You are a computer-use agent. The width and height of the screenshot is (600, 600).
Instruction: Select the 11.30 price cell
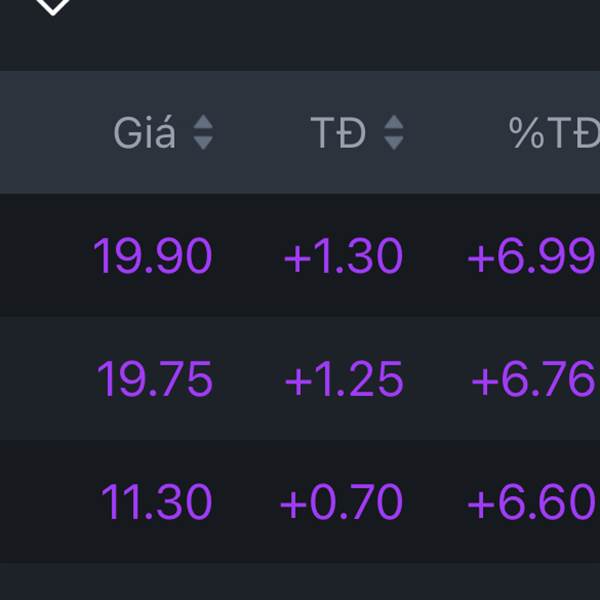click(x=156, y=502)
